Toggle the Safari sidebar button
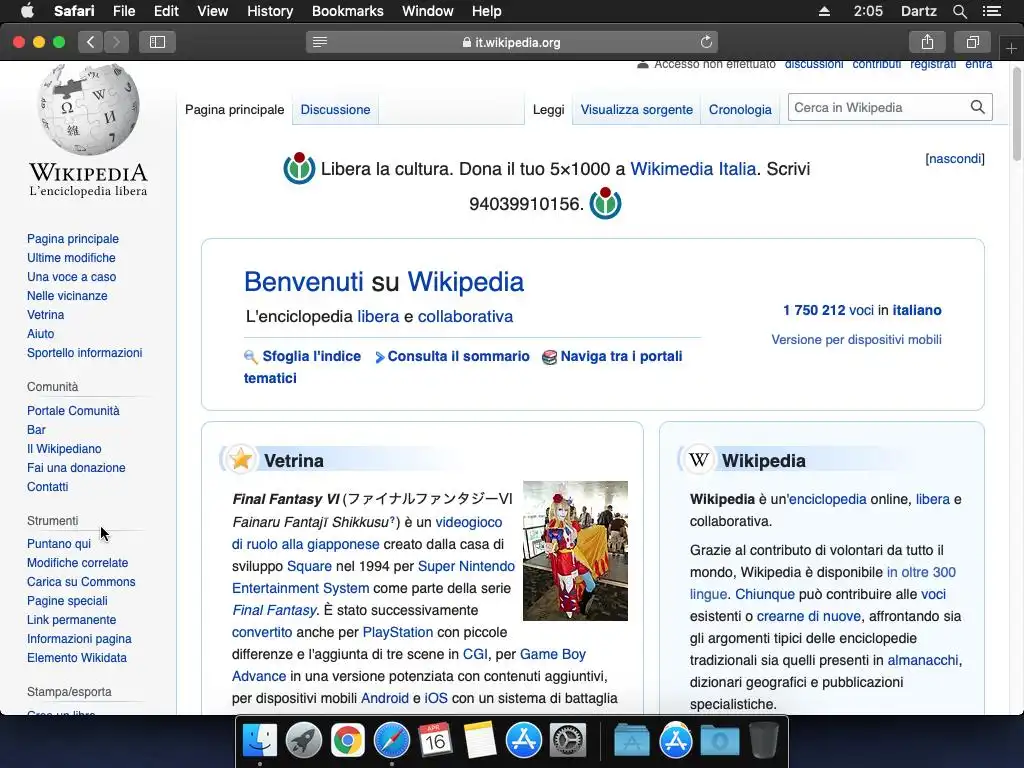 (157, 42)
